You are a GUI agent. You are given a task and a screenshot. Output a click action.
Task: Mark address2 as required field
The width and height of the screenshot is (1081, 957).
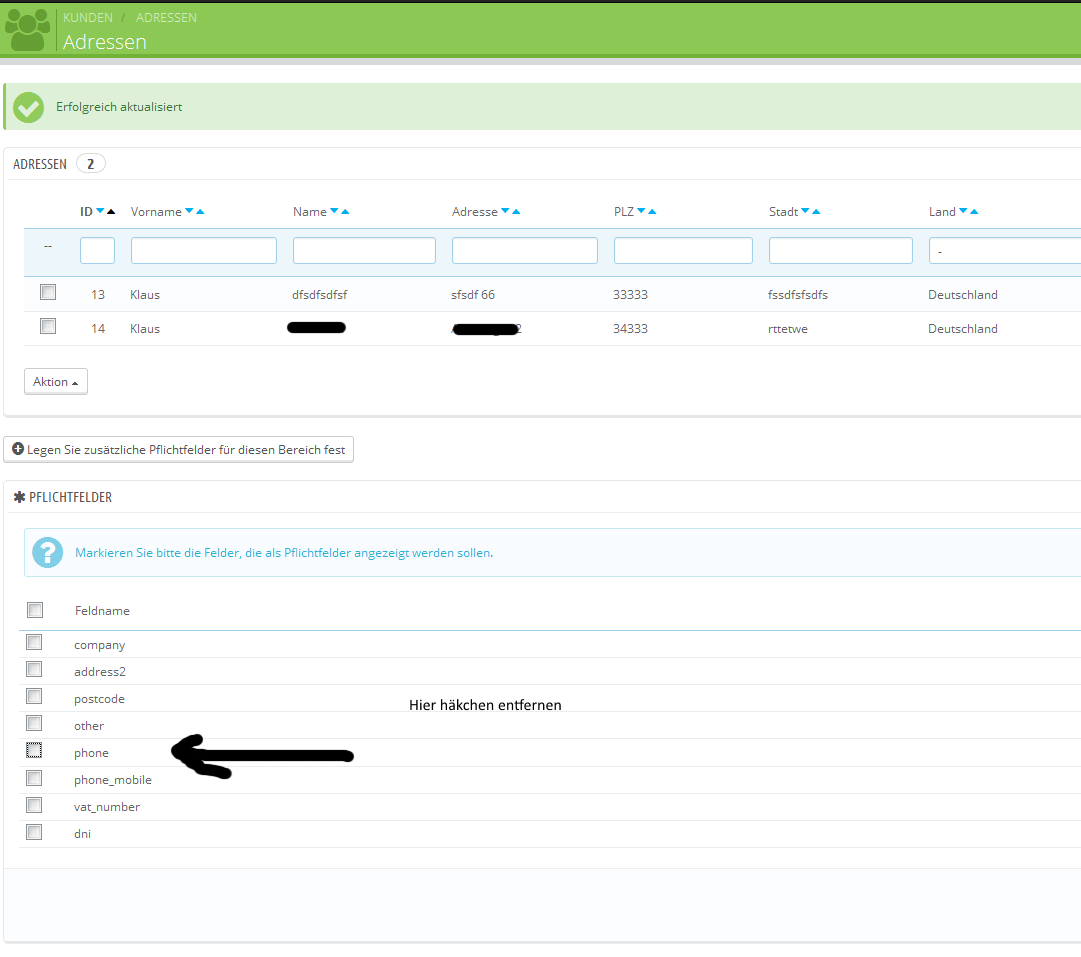[x=34, y=669]
